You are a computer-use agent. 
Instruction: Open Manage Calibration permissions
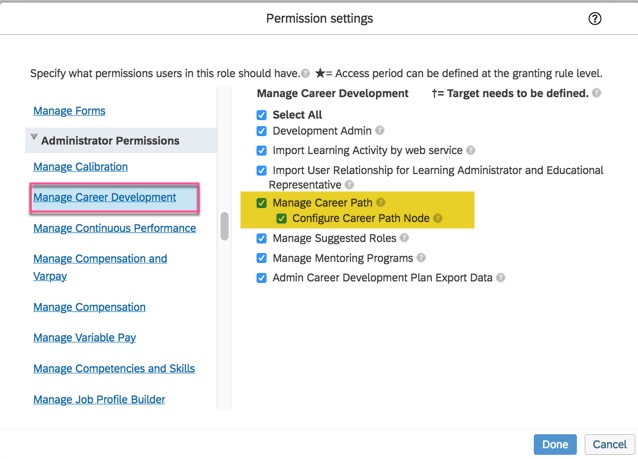[x=80, y=166]
